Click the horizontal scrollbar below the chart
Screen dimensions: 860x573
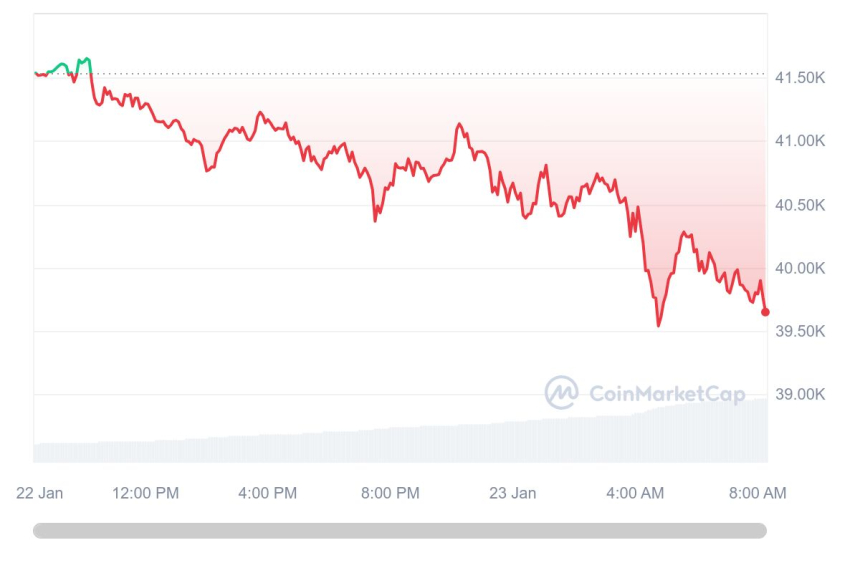[x=400, y=531]
